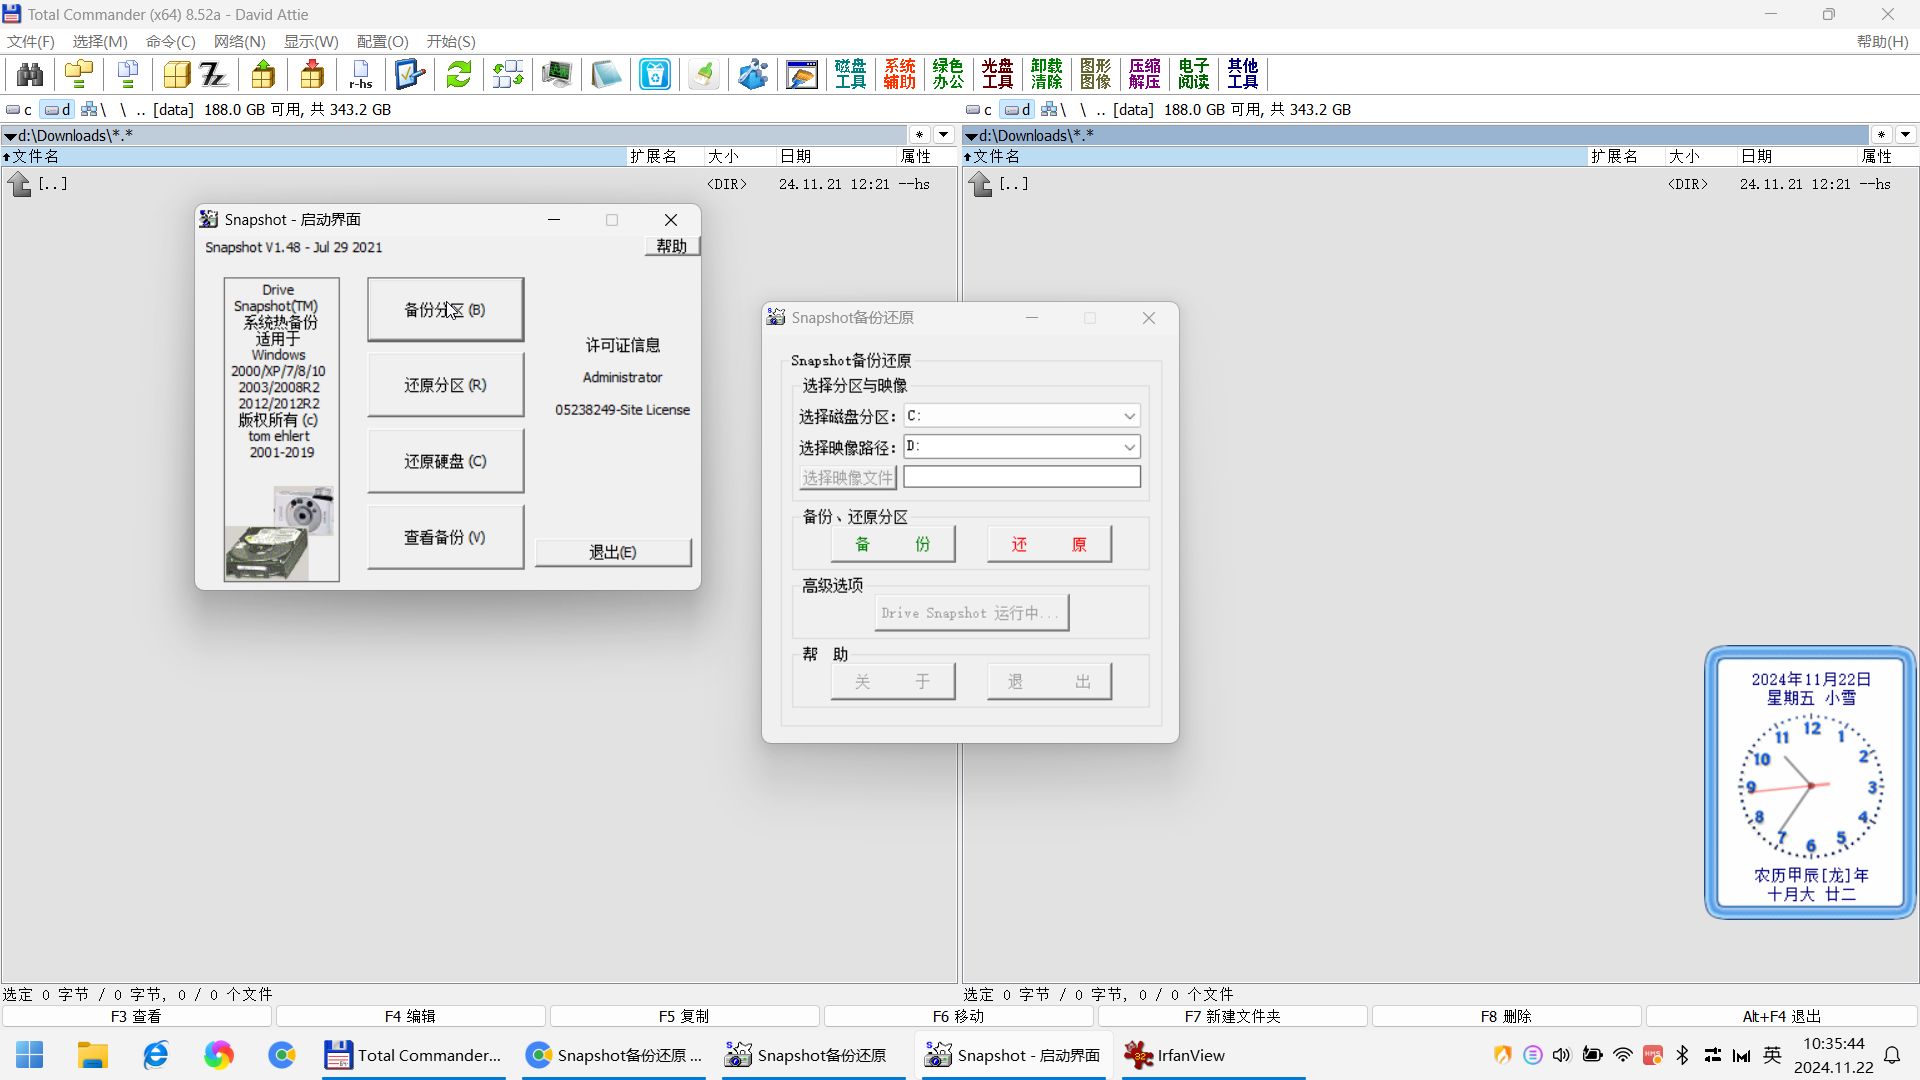Click left panel 文件名 column header

point(314,156)
